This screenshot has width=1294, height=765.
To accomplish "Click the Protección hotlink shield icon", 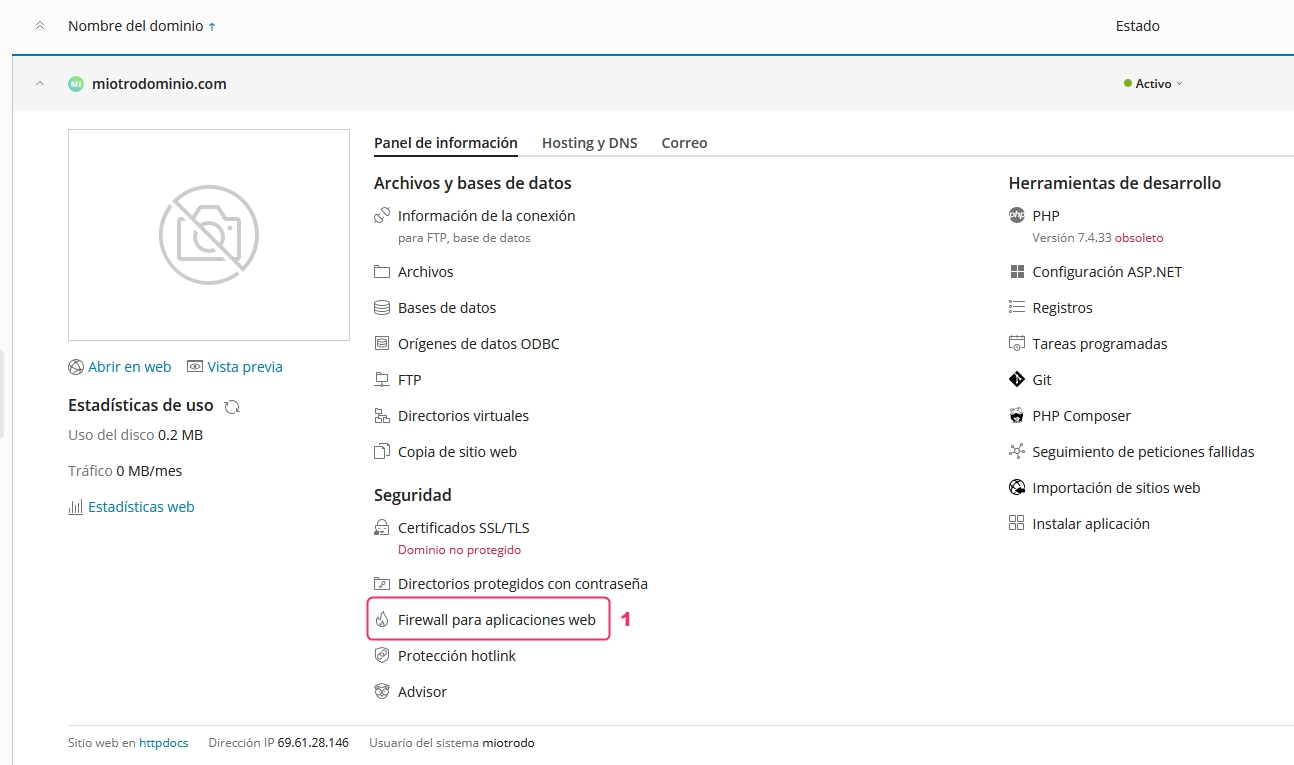I will (382, 656).
